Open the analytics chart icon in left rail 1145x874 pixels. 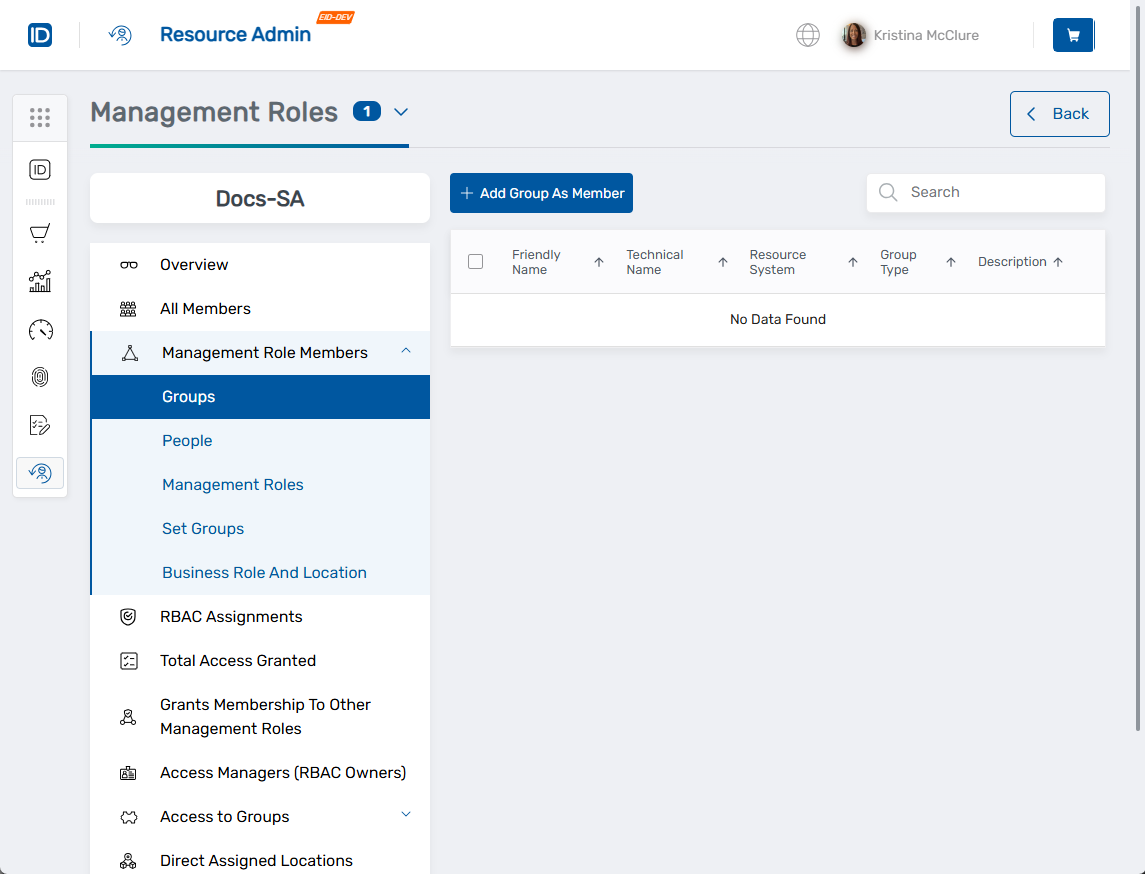click(40, 282)
